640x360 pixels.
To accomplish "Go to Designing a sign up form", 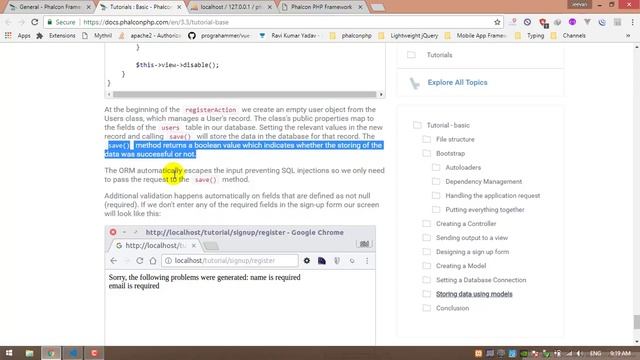I will click(x=472, y=252).
